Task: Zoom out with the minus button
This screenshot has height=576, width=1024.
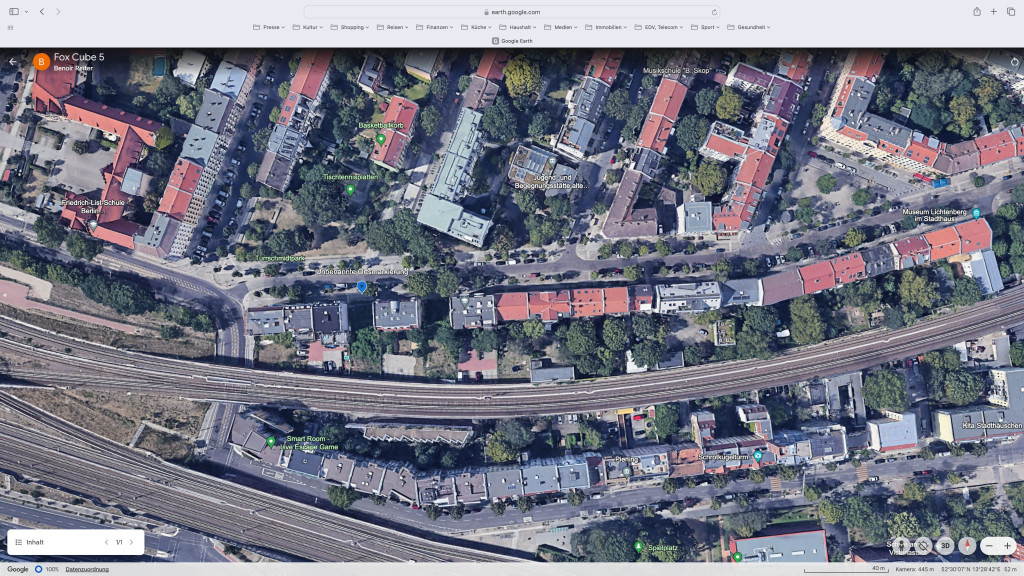Action: [989, 545]
